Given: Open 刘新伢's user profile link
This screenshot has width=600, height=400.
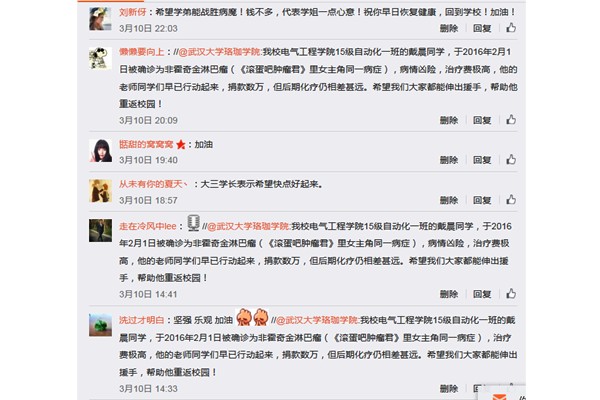Looking at the screenshot, I should click(133, 12).
